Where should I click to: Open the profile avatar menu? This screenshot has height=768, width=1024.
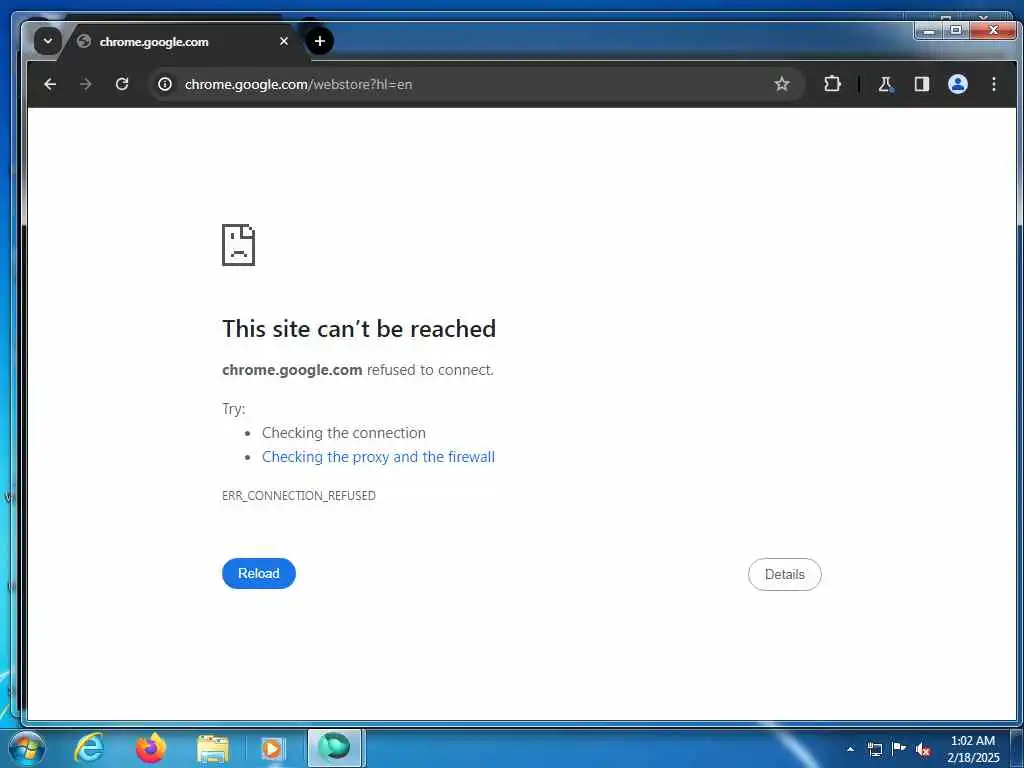click(957, 84)
